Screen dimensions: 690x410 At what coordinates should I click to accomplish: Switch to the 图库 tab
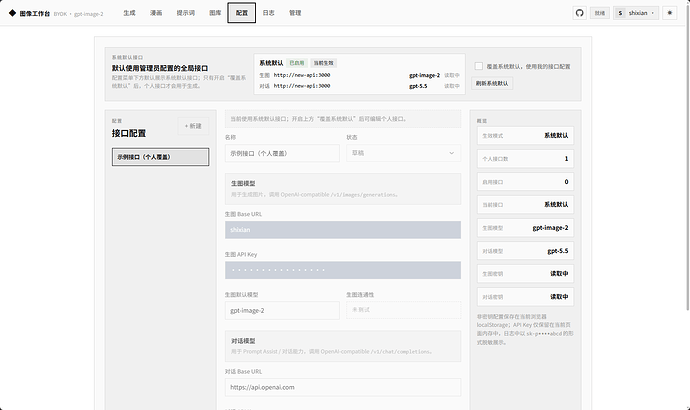click(215, 13)
